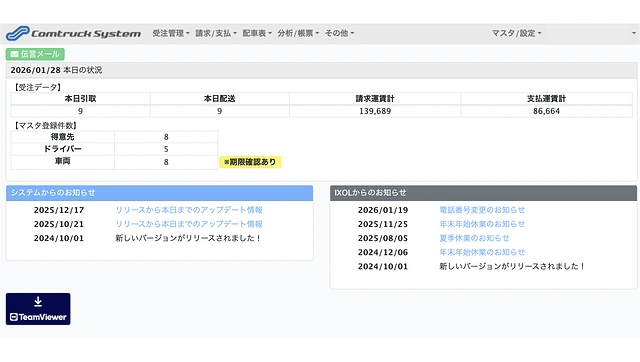
Task: Open the 2024/12/06 年末年始休業のお知らせ link
Action: pyautogui.click(x=482, y=252)
